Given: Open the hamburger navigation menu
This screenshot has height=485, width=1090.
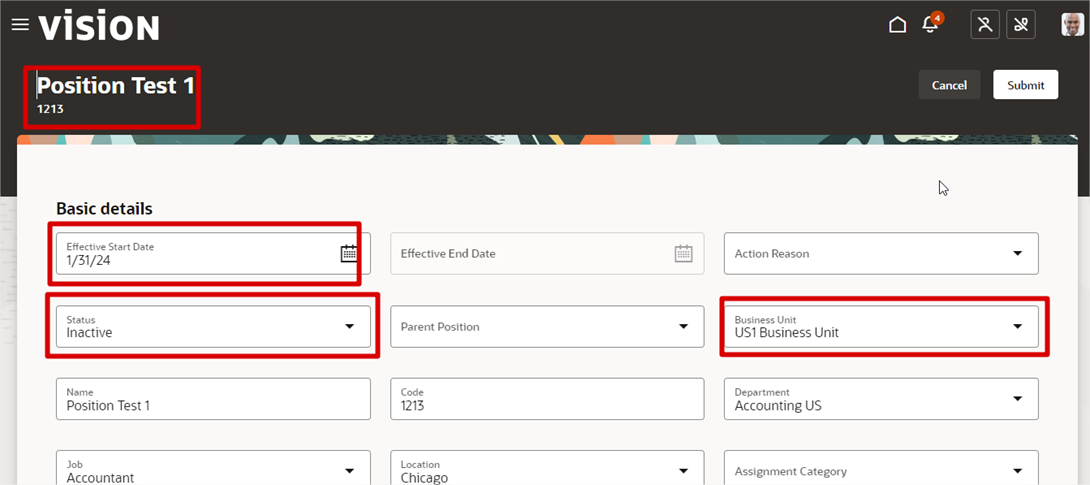Looking at the screenshot, I should [20, 25].
